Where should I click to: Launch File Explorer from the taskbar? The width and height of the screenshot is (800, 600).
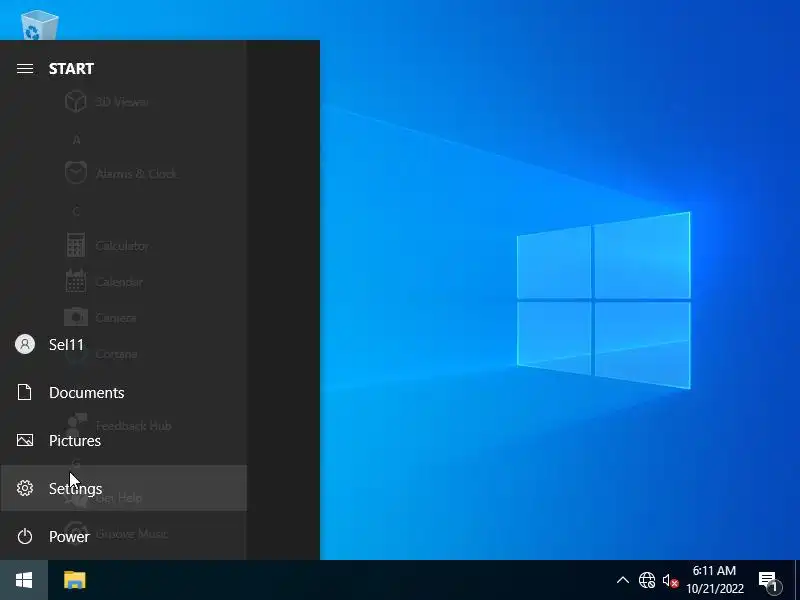(x=74, y=580)
